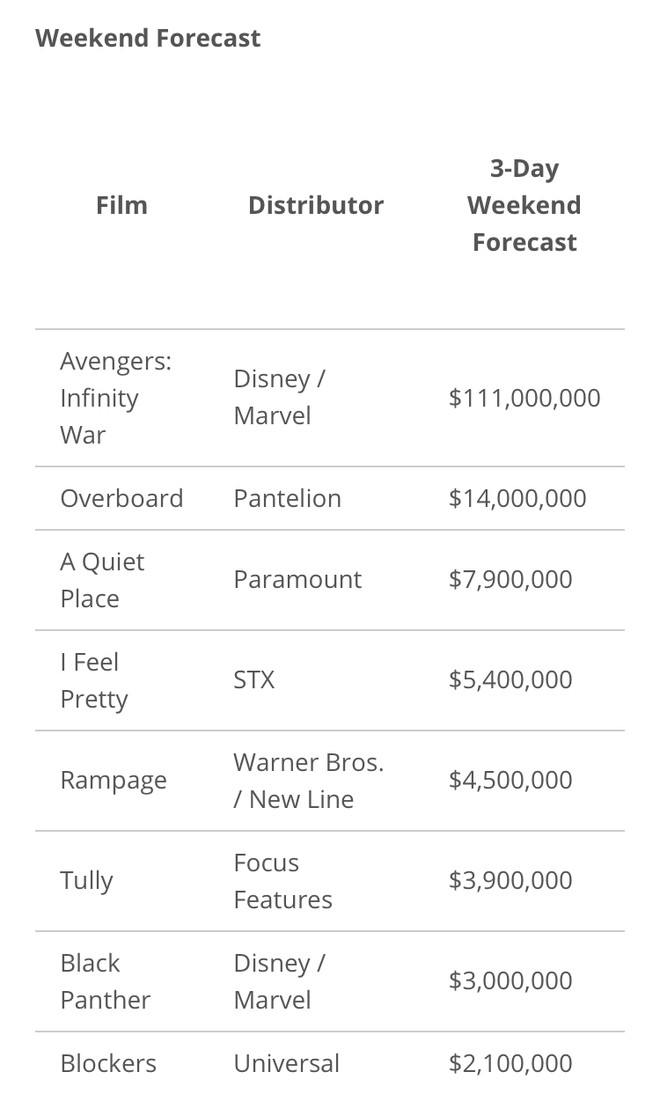Click the 3-Day Weekend Forecast header
660x1094 pixels.
[x=524, y=205]
